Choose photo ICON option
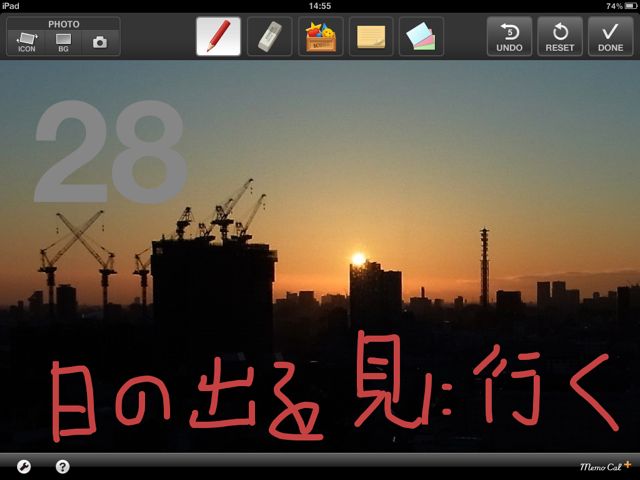640x480 pixels. tap(27, 42)
